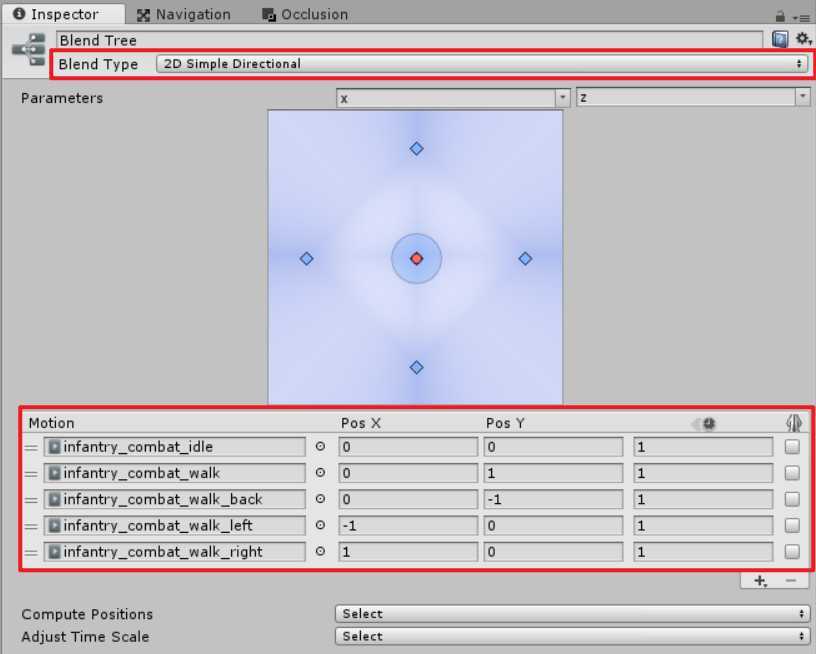Open object picker for infantry_combat_walk_back
Screen dimensions: 816x654
(x=321, y=498)
